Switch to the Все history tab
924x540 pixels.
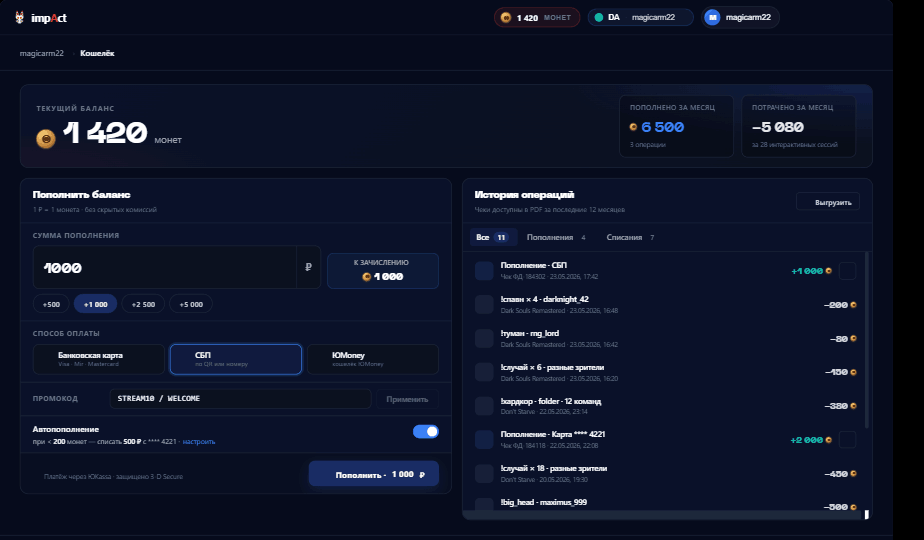click(x=493, y=237)
